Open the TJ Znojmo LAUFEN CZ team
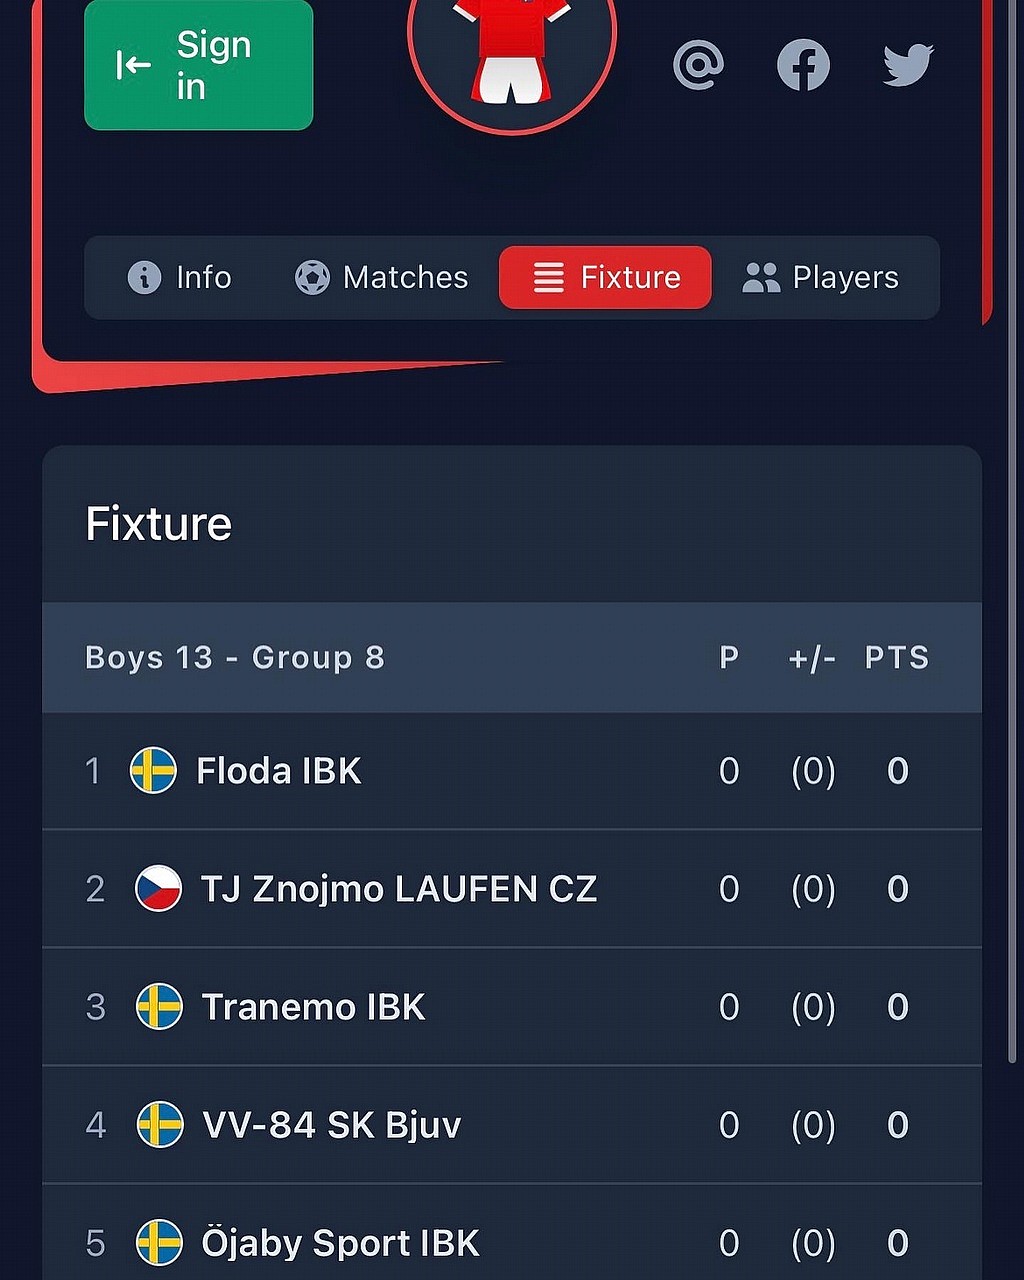The width and height of the screenshot is (1024, 1280). point(399,889)
